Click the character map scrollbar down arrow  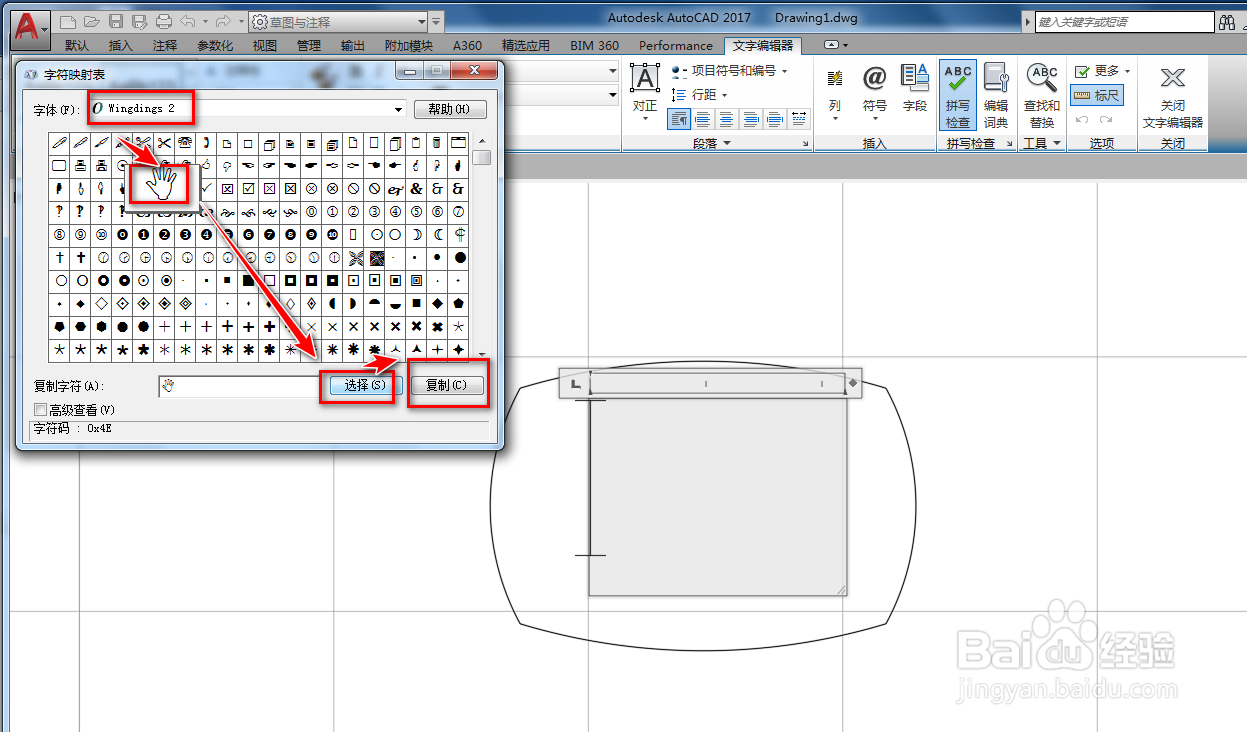click(482, 354)
